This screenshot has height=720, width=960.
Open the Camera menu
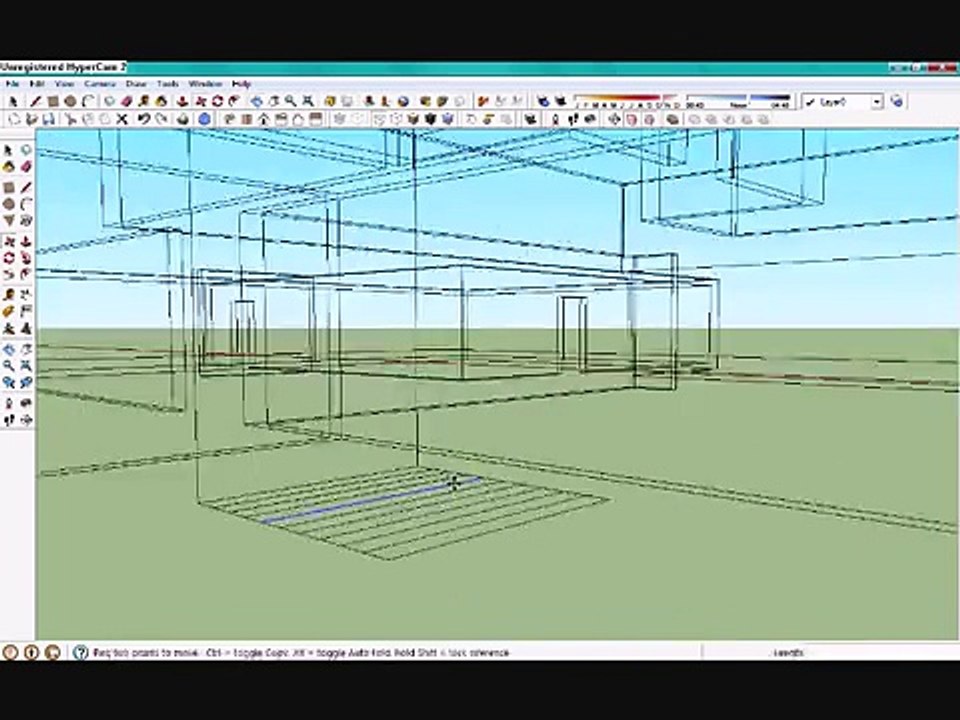tap(100, 83)
